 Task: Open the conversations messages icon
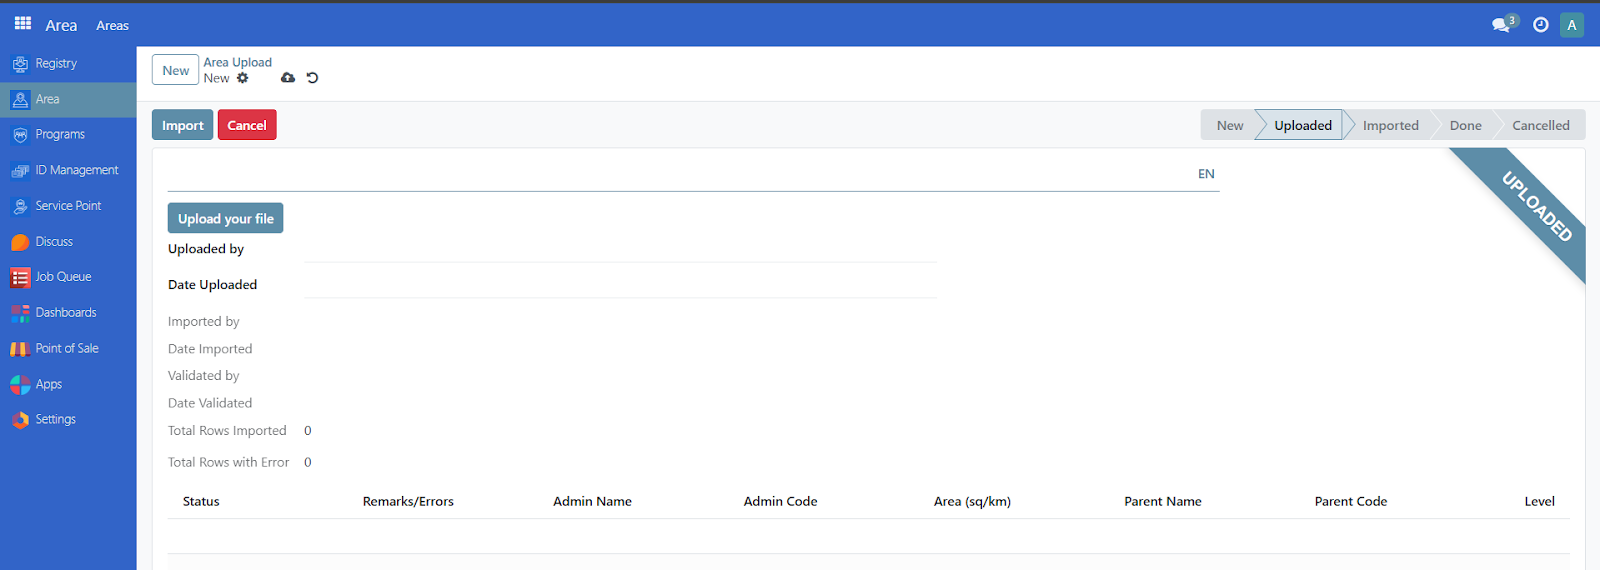point(1501,25)
